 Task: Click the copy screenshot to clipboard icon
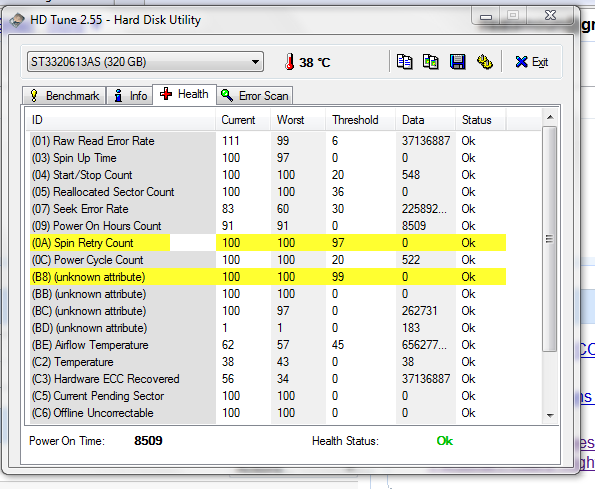[431, 62]
